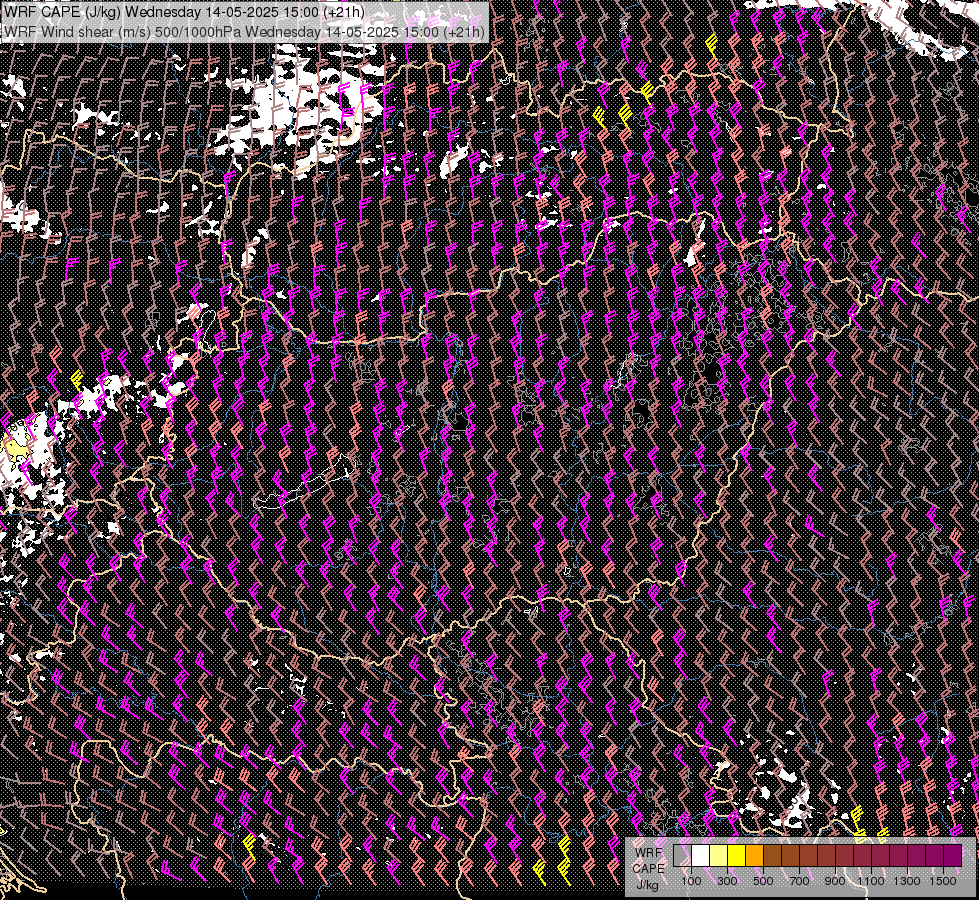Click the legend value 1100
This screenshot has width=979, height=900.
[x=870, y=881]
